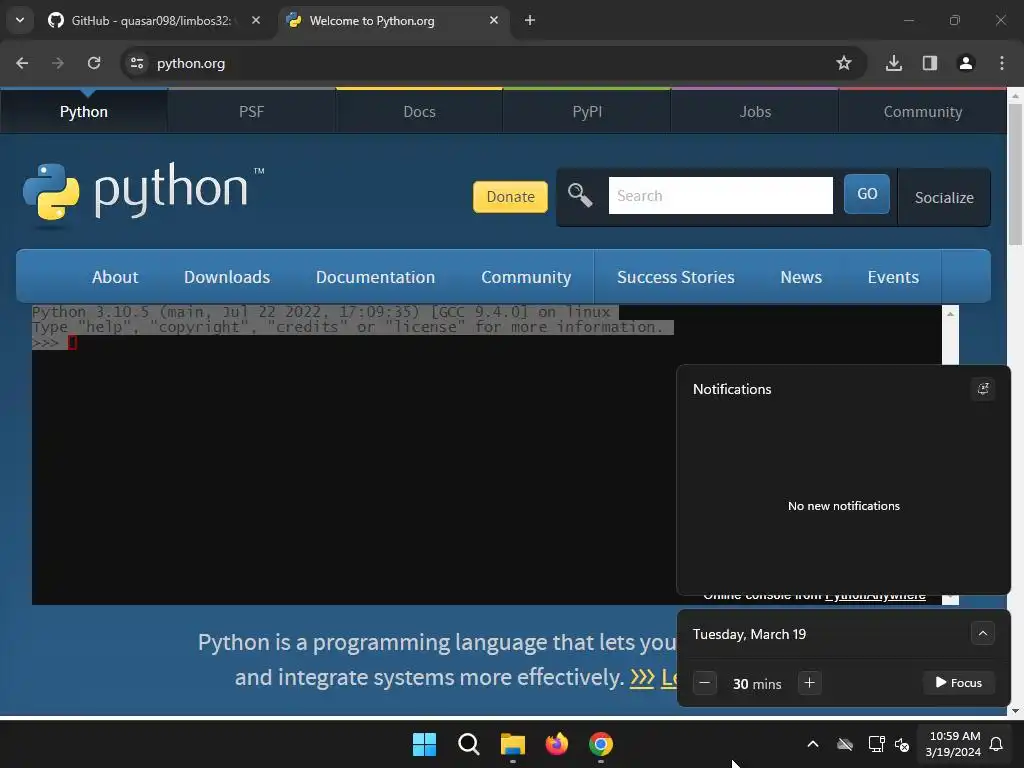The height and width of the screenshot is (768, 1024).
Task: Open the tab search dropdown arrow
Action: [x=20, y=20]
